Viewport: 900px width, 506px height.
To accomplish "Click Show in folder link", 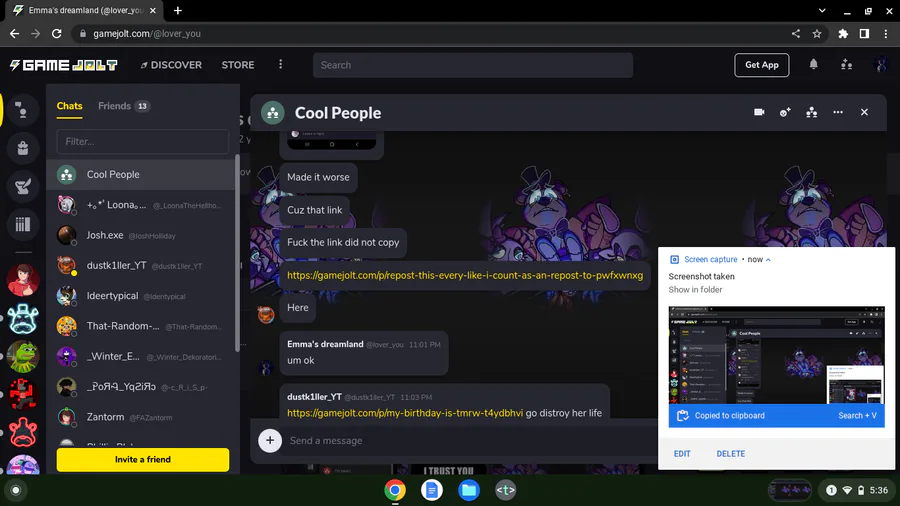I will click(695, 290).
